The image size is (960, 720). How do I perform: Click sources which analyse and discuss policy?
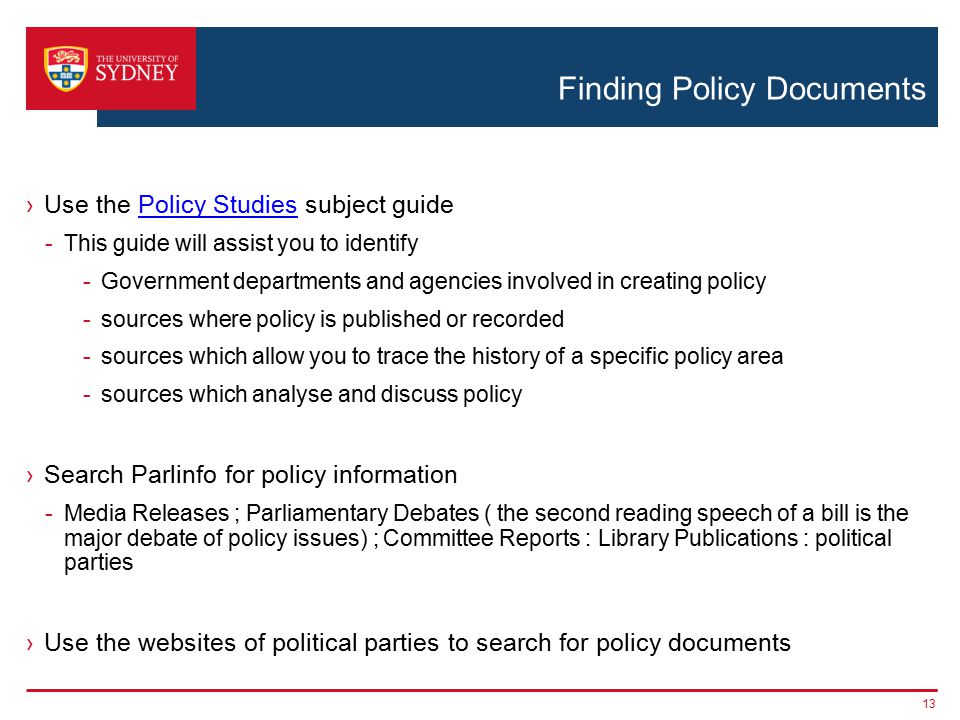(312, 394)
